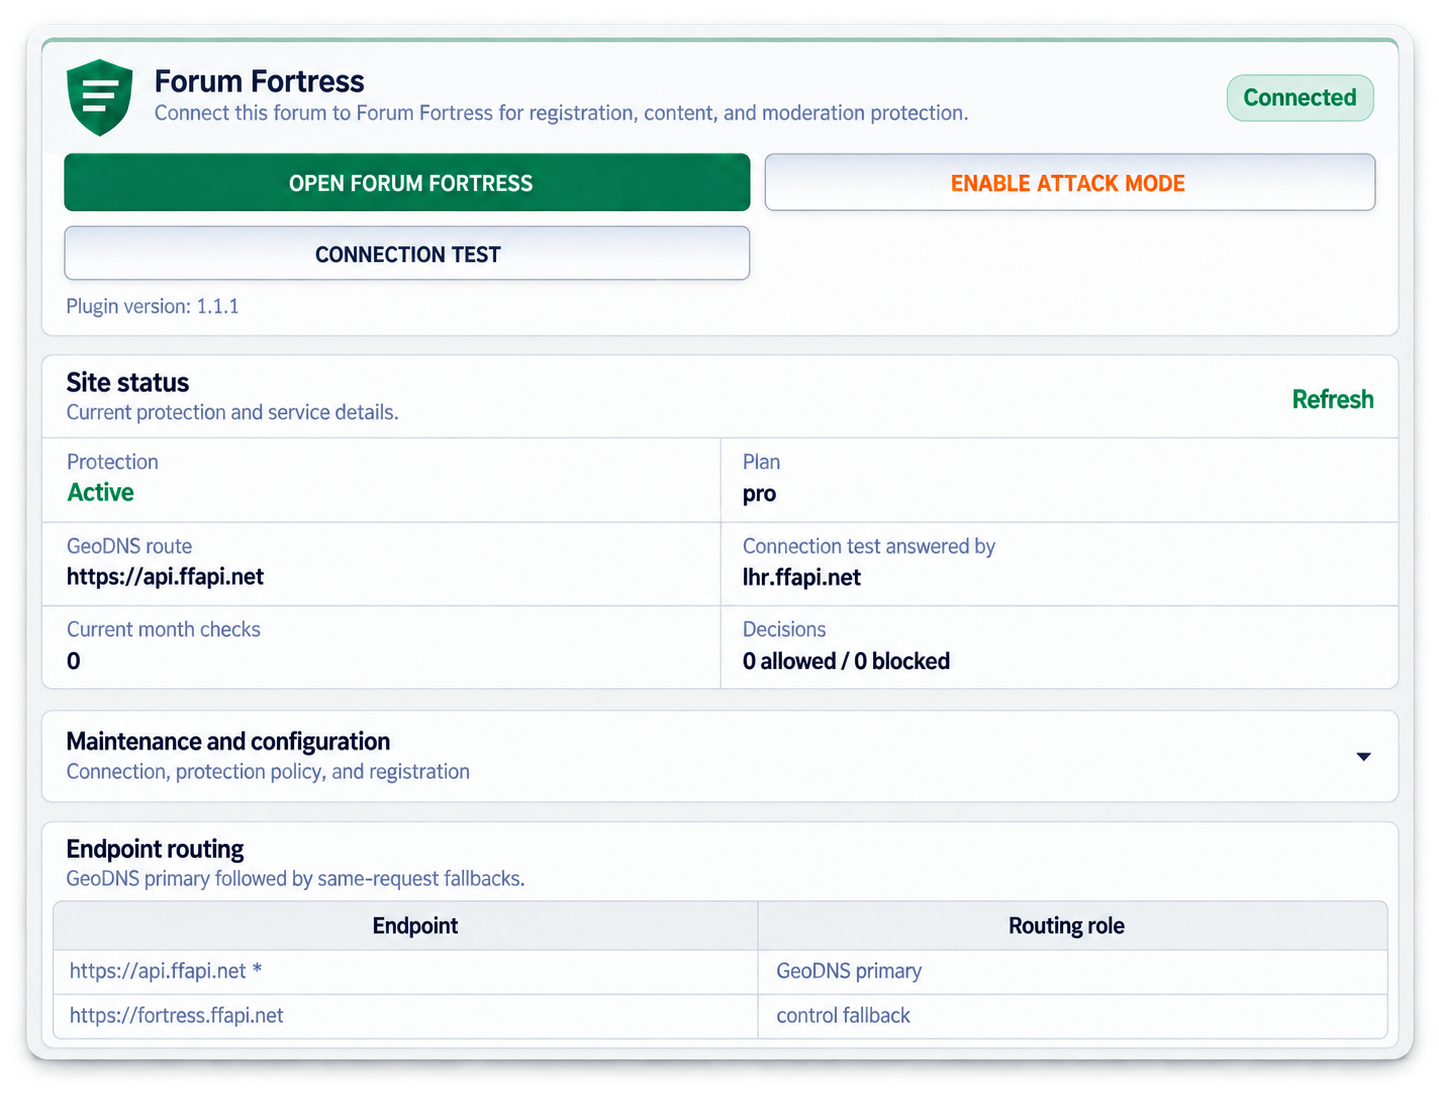
Task: Select the pro plan value
Action: [x=759, y=494]
